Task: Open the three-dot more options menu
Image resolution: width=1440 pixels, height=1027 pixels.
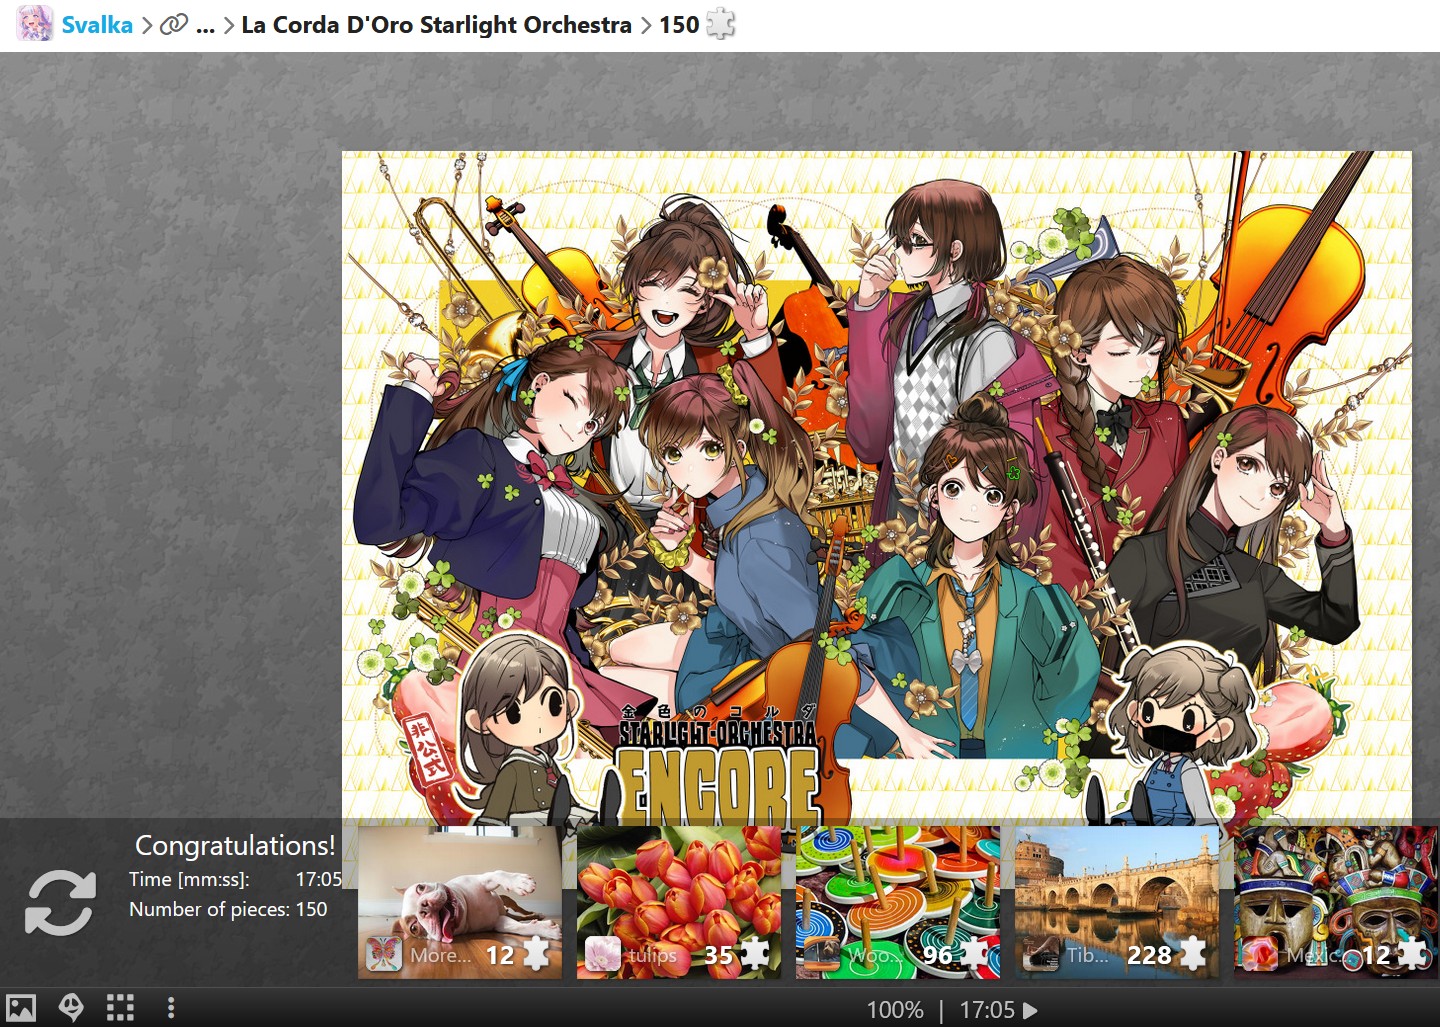Action: pyautogui.click(x=171, y=1008)
